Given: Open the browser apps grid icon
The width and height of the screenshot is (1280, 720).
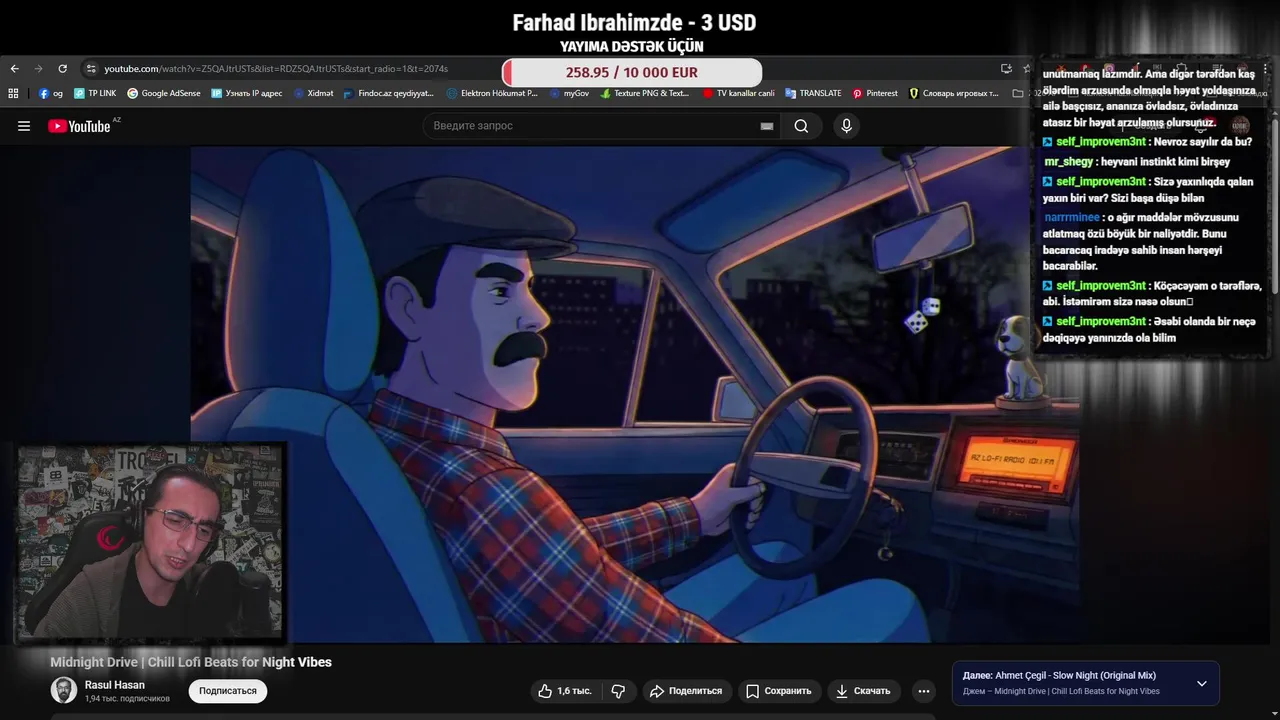Looking at the screenshot, I should [13, 93].
